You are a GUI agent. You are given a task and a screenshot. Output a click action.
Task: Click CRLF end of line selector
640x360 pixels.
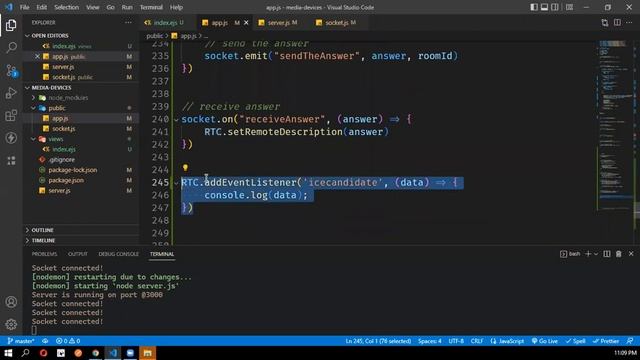point(477,341)
